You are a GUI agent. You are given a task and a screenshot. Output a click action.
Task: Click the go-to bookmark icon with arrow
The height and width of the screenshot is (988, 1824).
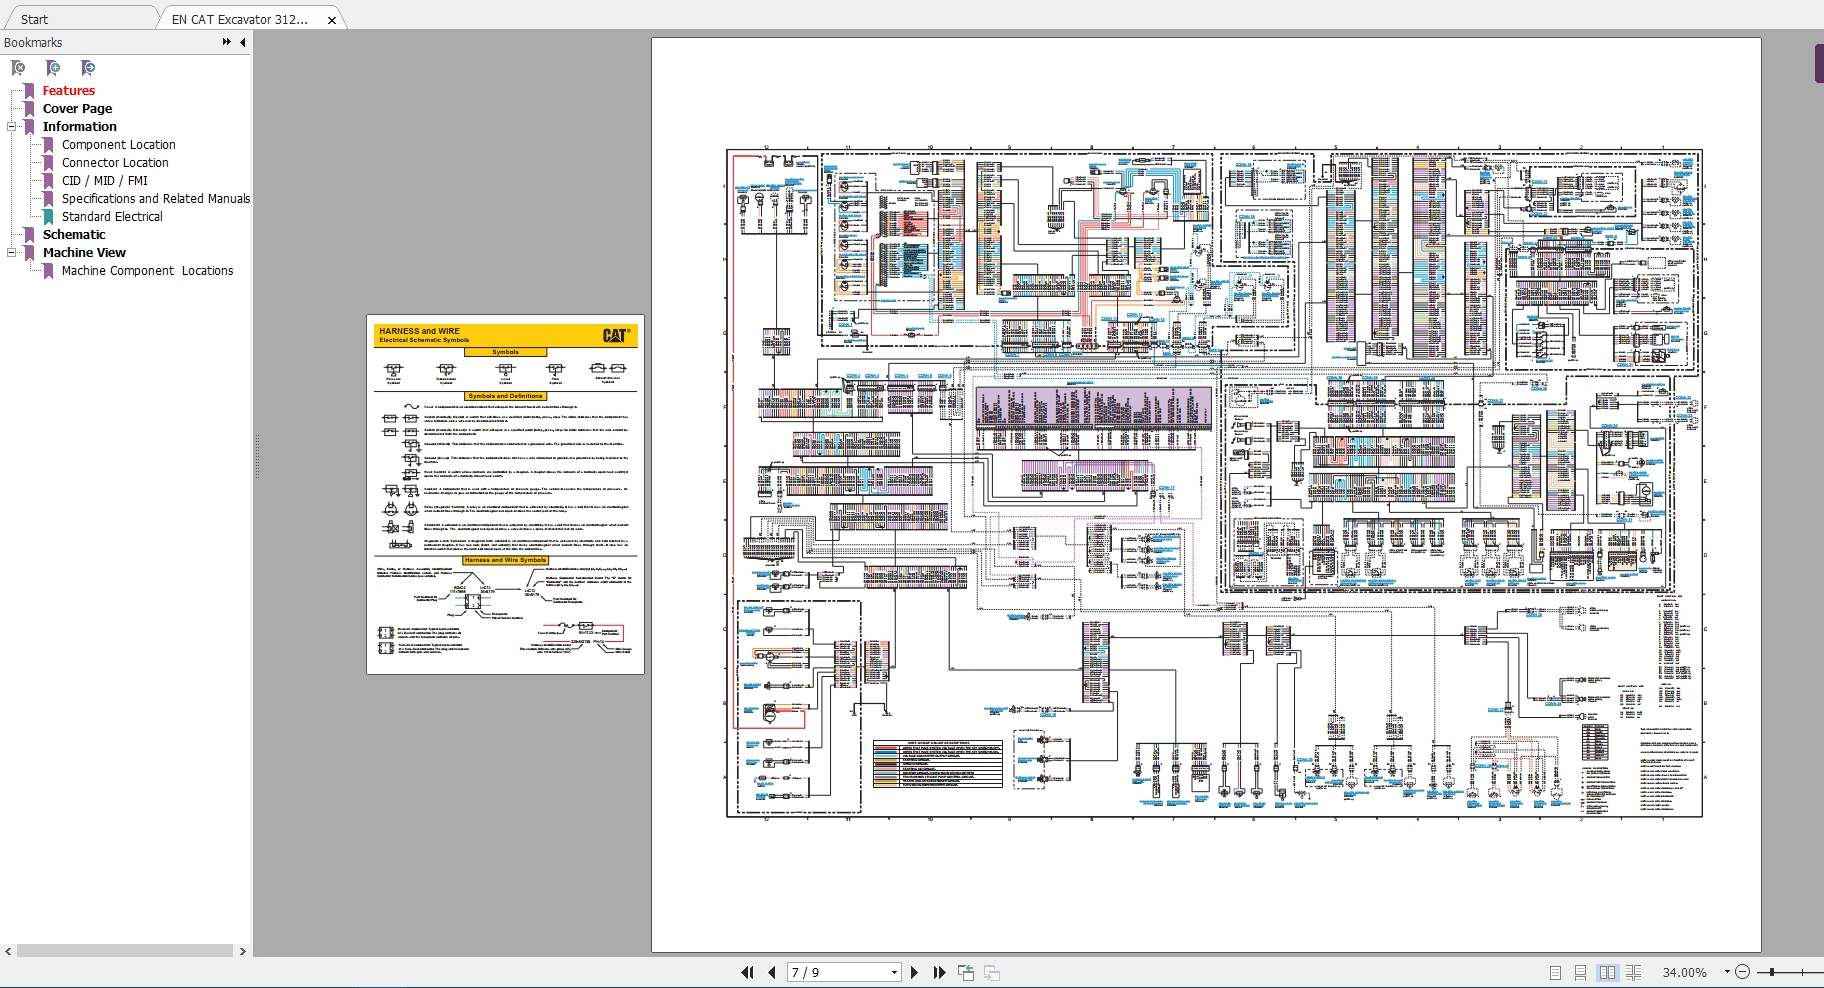pos(88,68)
